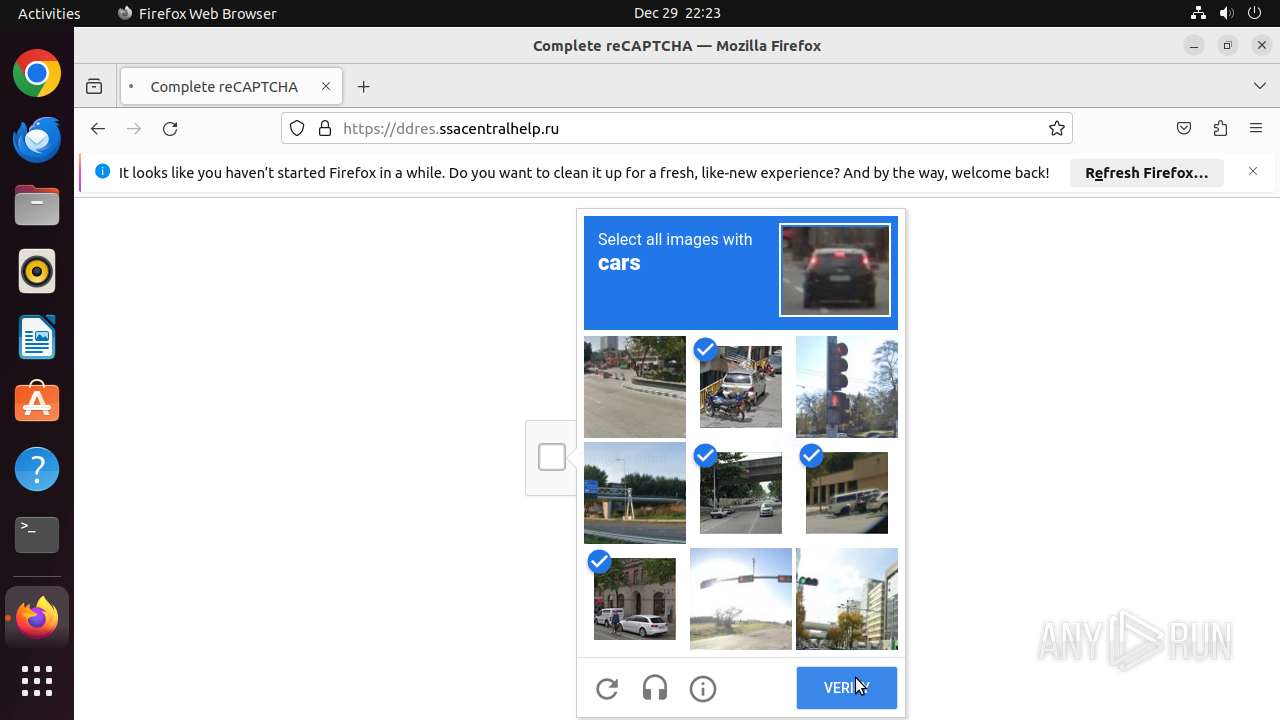Launch Rhythmbox from dock
This screenshot has width=1280, height=720.
tap(37, 272)
